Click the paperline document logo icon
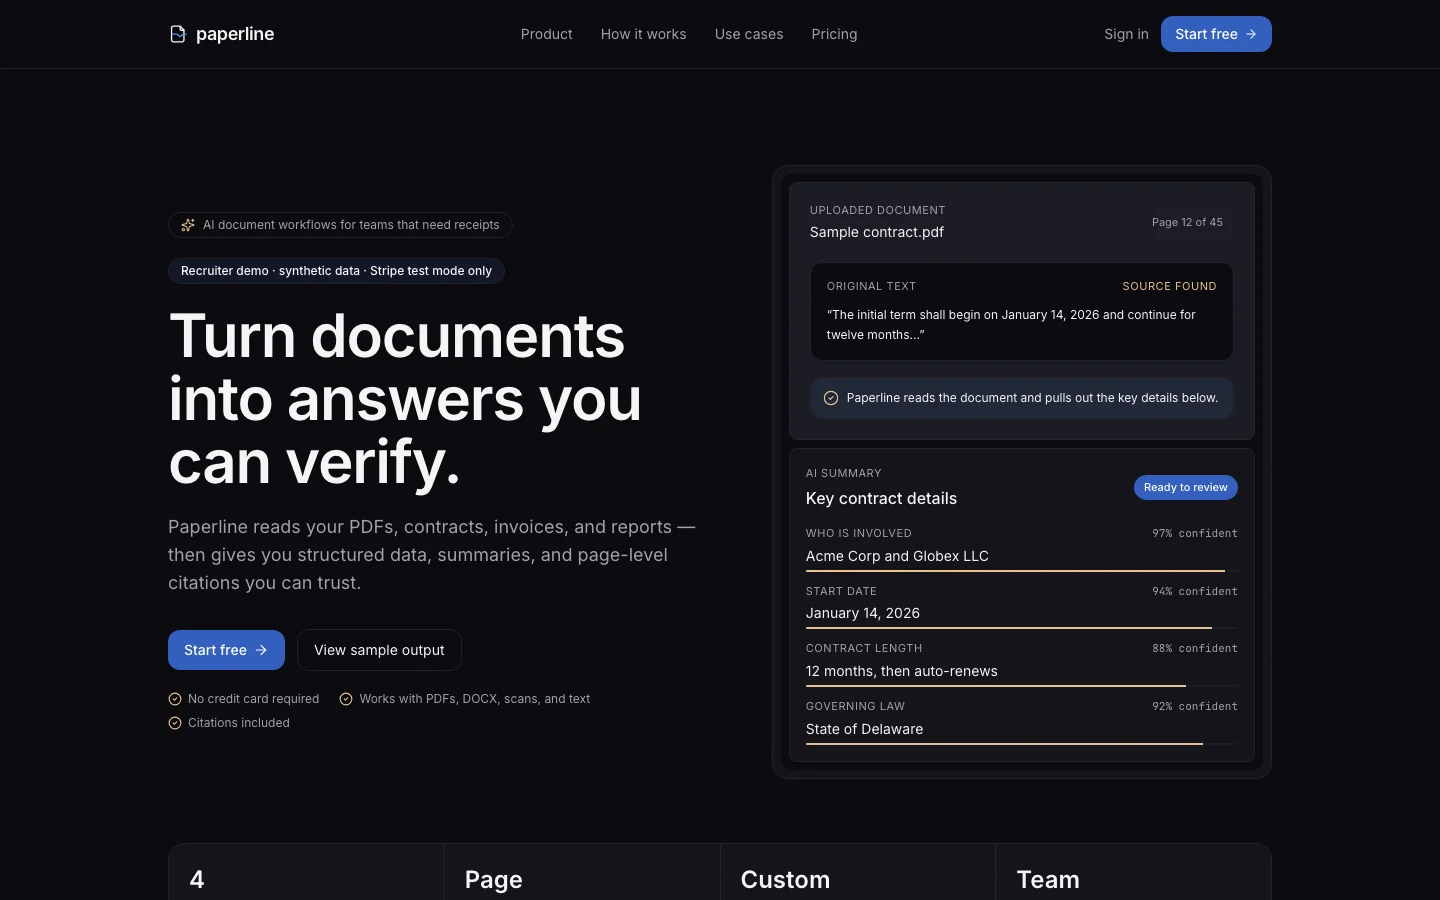Screen dimensions: 1440x900 (178, 34)
